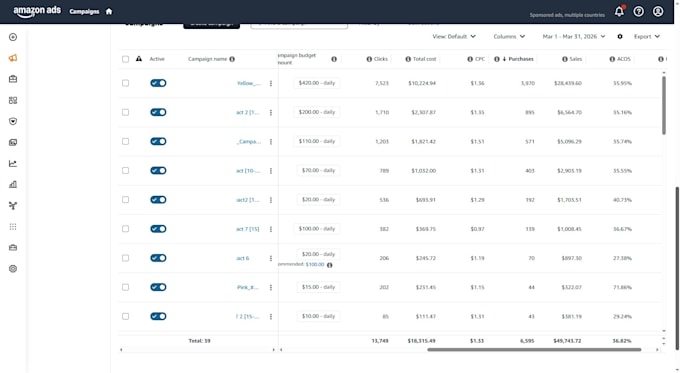680x373 pixels.
Task: Click the $10.00 - daily budget field
Action: (x=318, y=316)
